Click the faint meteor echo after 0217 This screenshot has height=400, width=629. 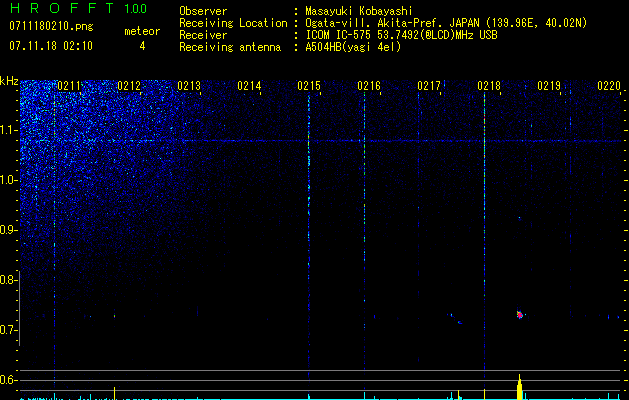[455, 318]
